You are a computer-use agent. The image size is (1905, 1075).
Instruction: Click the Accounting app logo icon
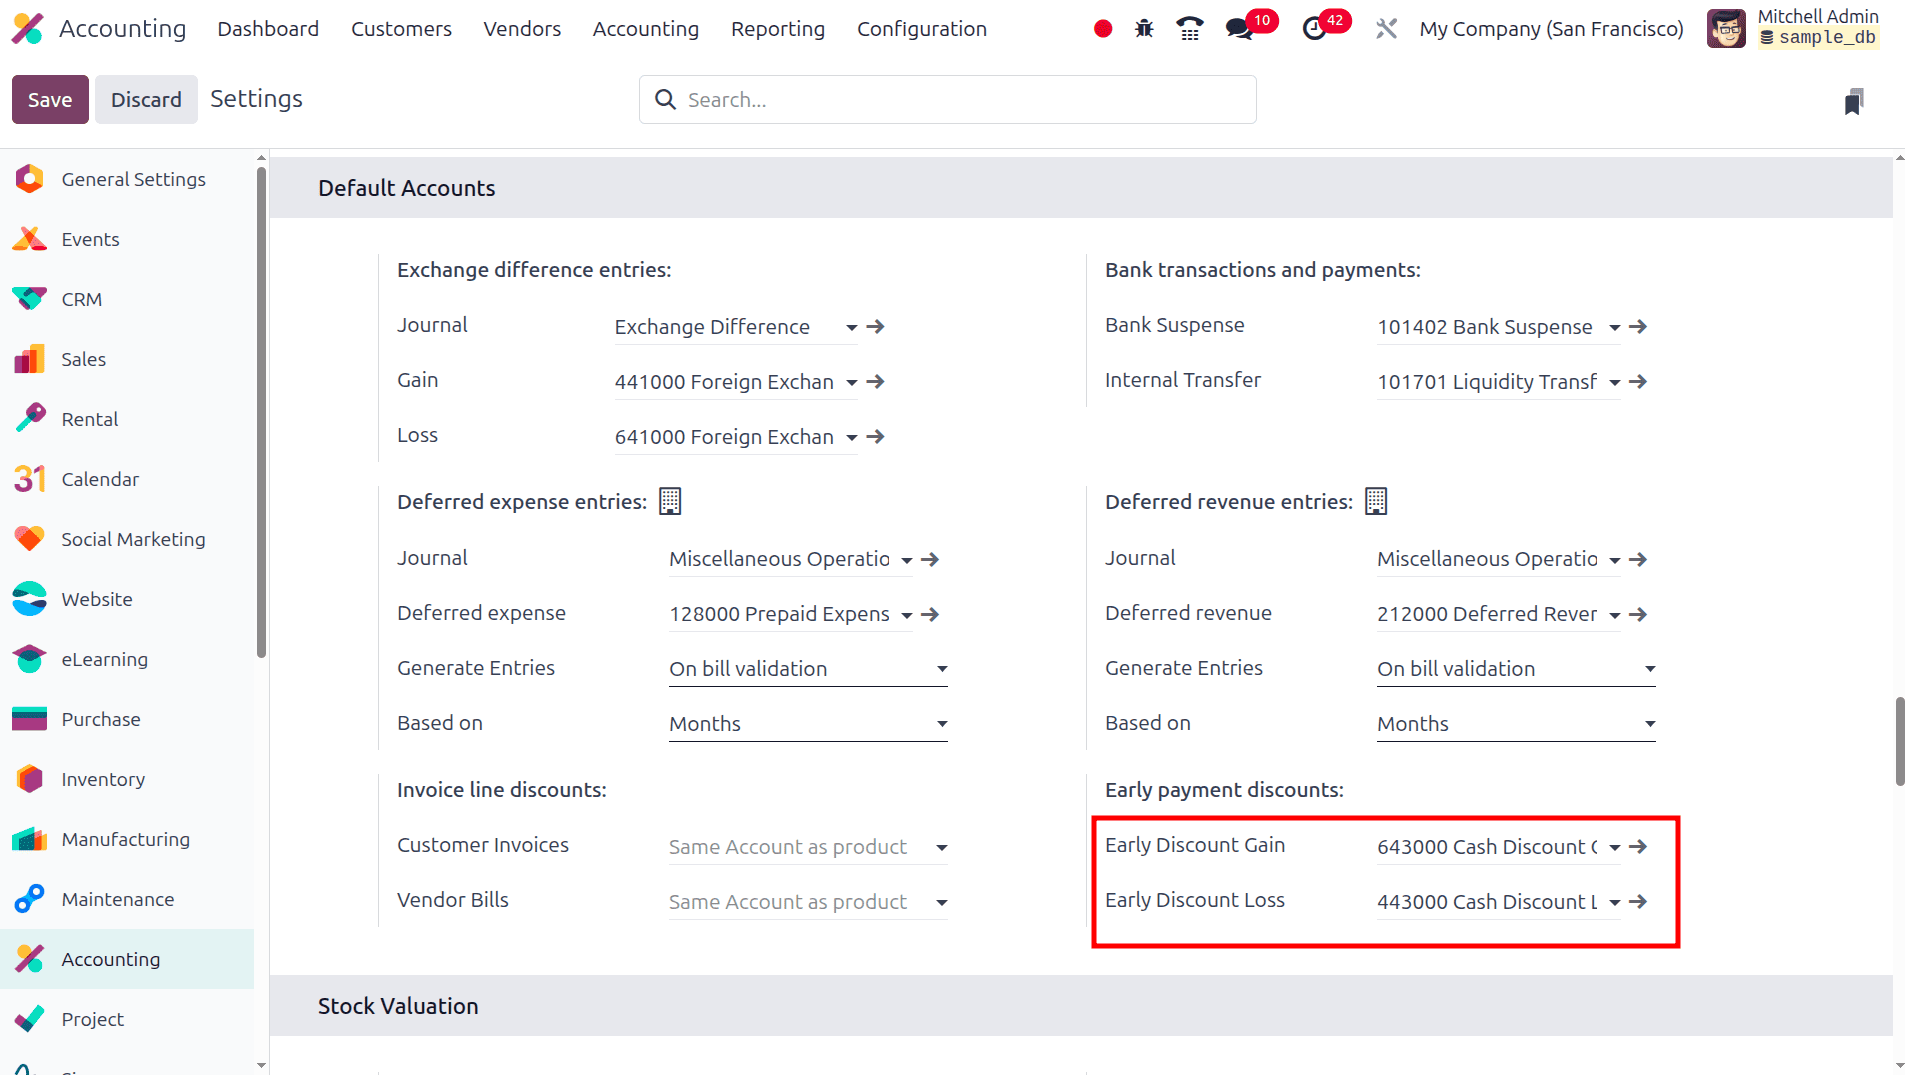[27, 29]
